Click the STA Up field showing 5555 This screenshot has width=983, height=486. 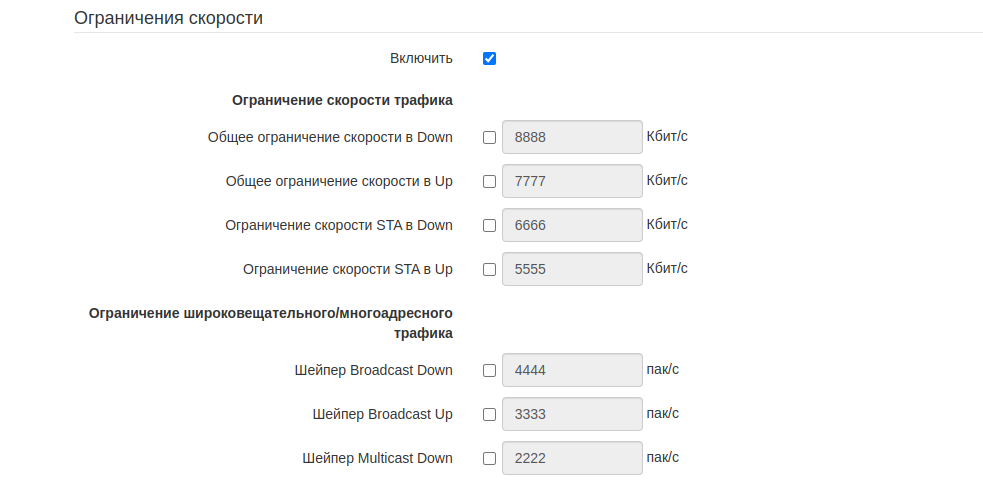[x=571, y=269]
